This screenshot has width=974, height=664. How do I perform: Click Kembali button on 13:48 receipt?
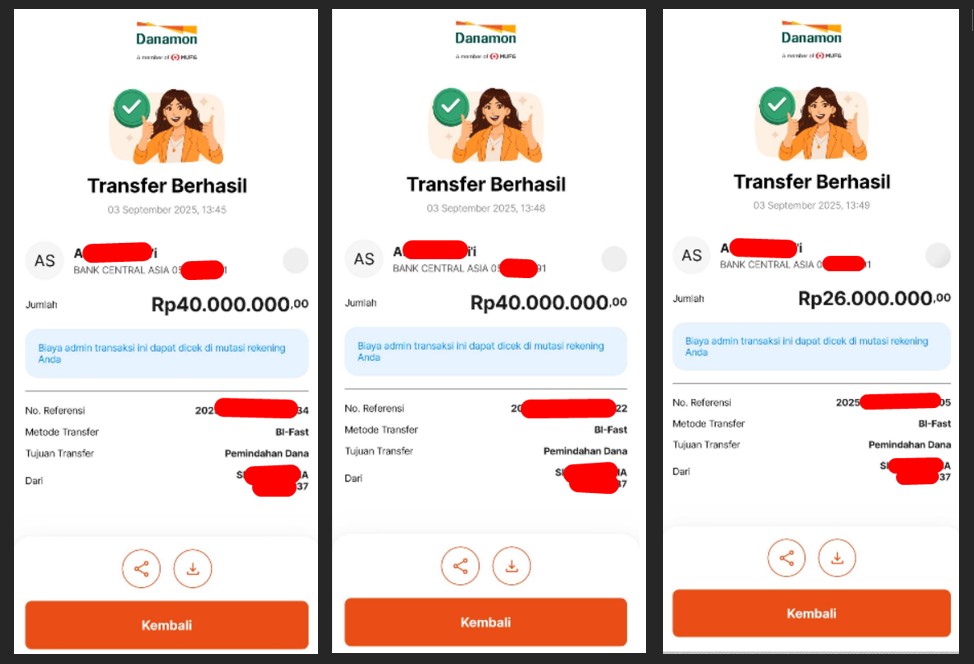[486, 622]
